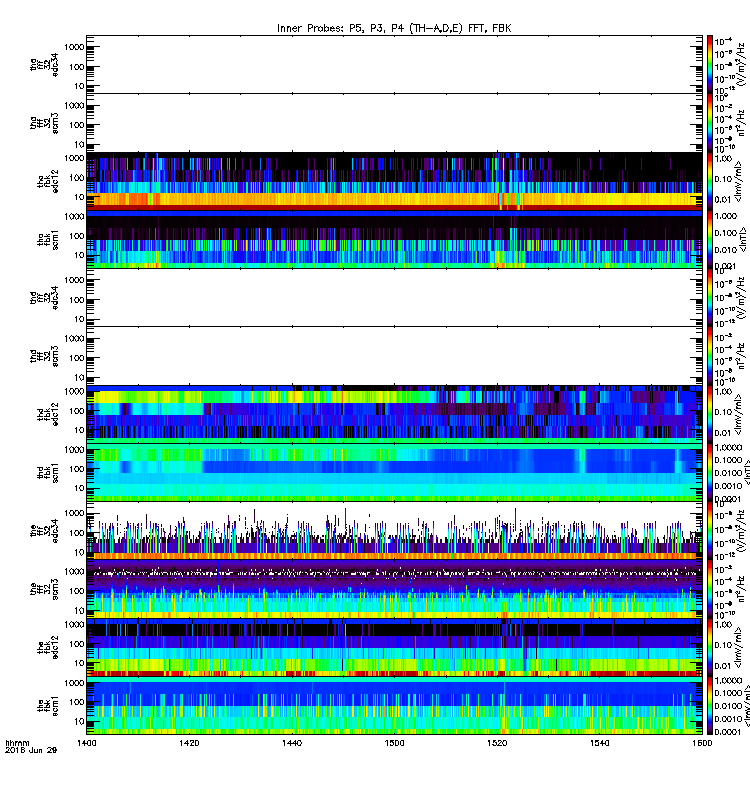The image size is (750, 800).
Task: Click the 'tha fff 32 scm3' panel label
Action: [44, 123]
